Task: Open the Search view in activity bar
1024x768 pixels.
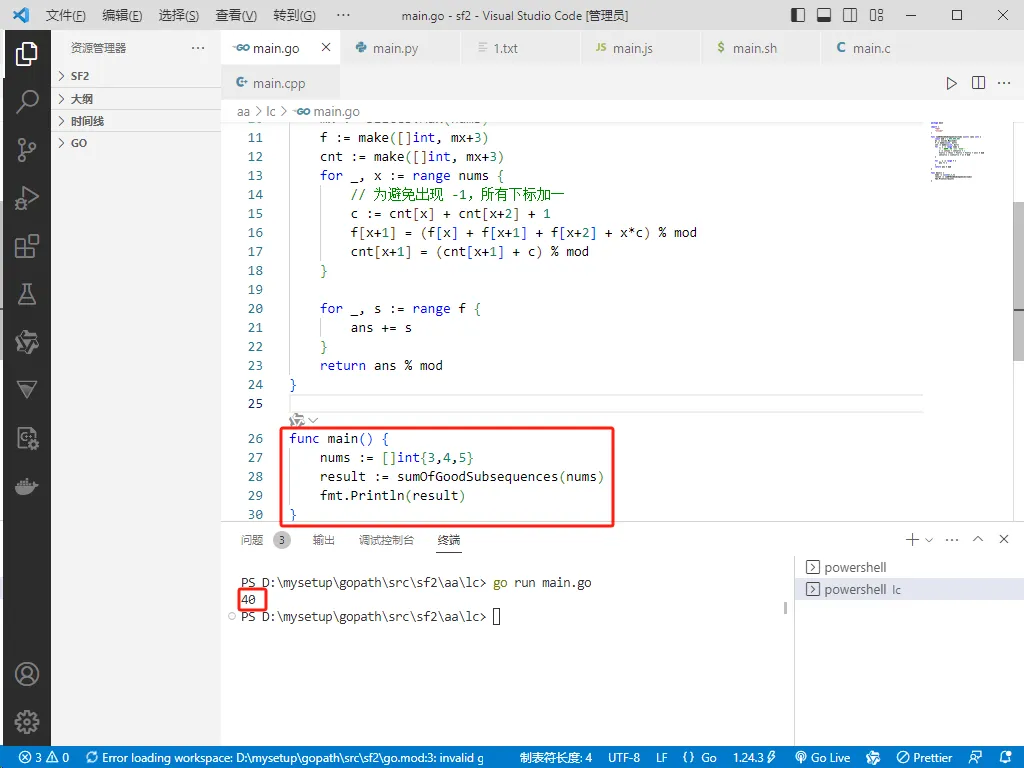Action: coord(26,102)
